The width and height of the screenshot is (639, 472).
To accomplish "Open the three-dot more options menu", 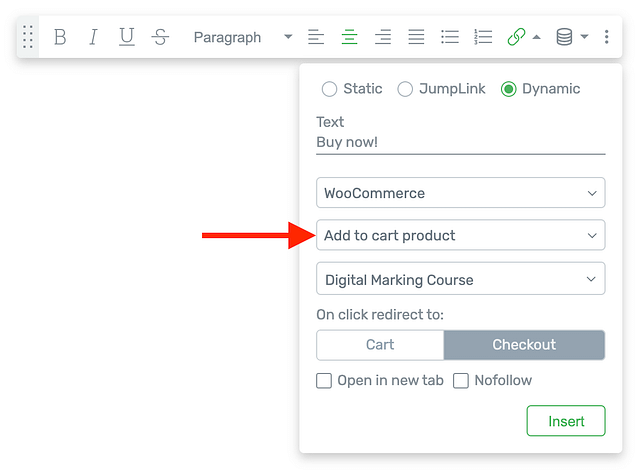I will coord(606,37).
